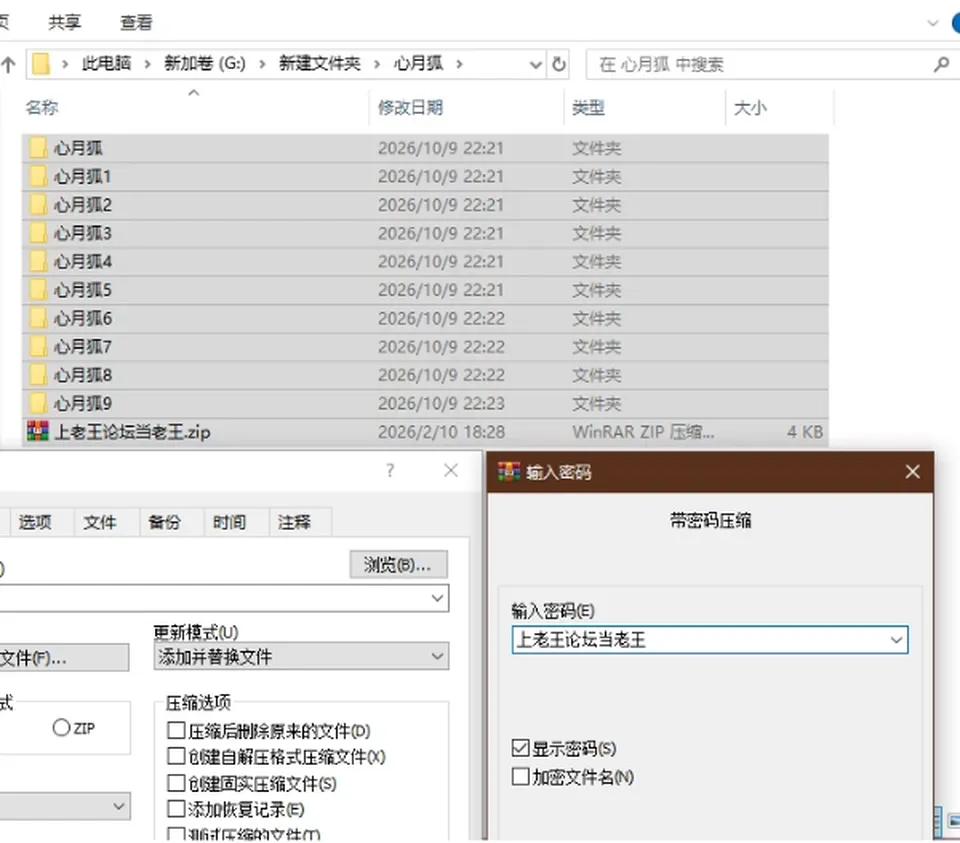Enable 加密文件名 checkbox

coord(520,776)
